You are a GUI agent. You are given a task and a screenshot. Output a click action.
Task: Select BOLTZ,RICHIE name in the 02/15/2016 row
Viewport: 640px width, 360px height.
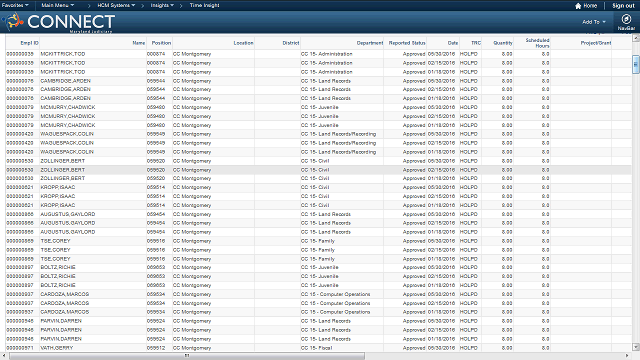58,276
